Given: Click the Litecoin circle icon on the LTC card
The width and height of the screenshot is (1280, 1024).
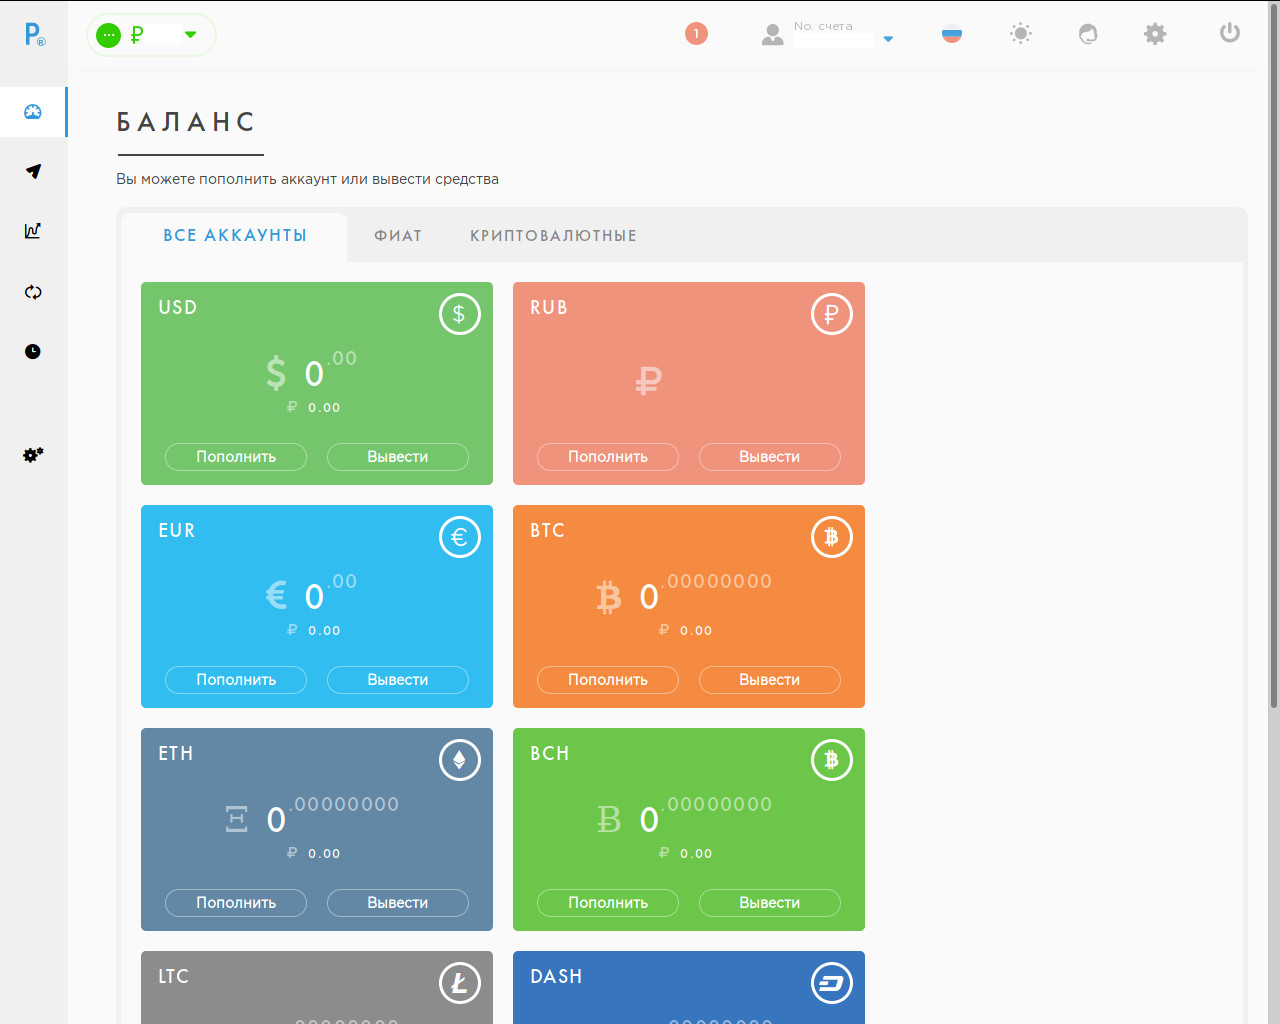Looking at the screenshot, I should click(460, 983).
